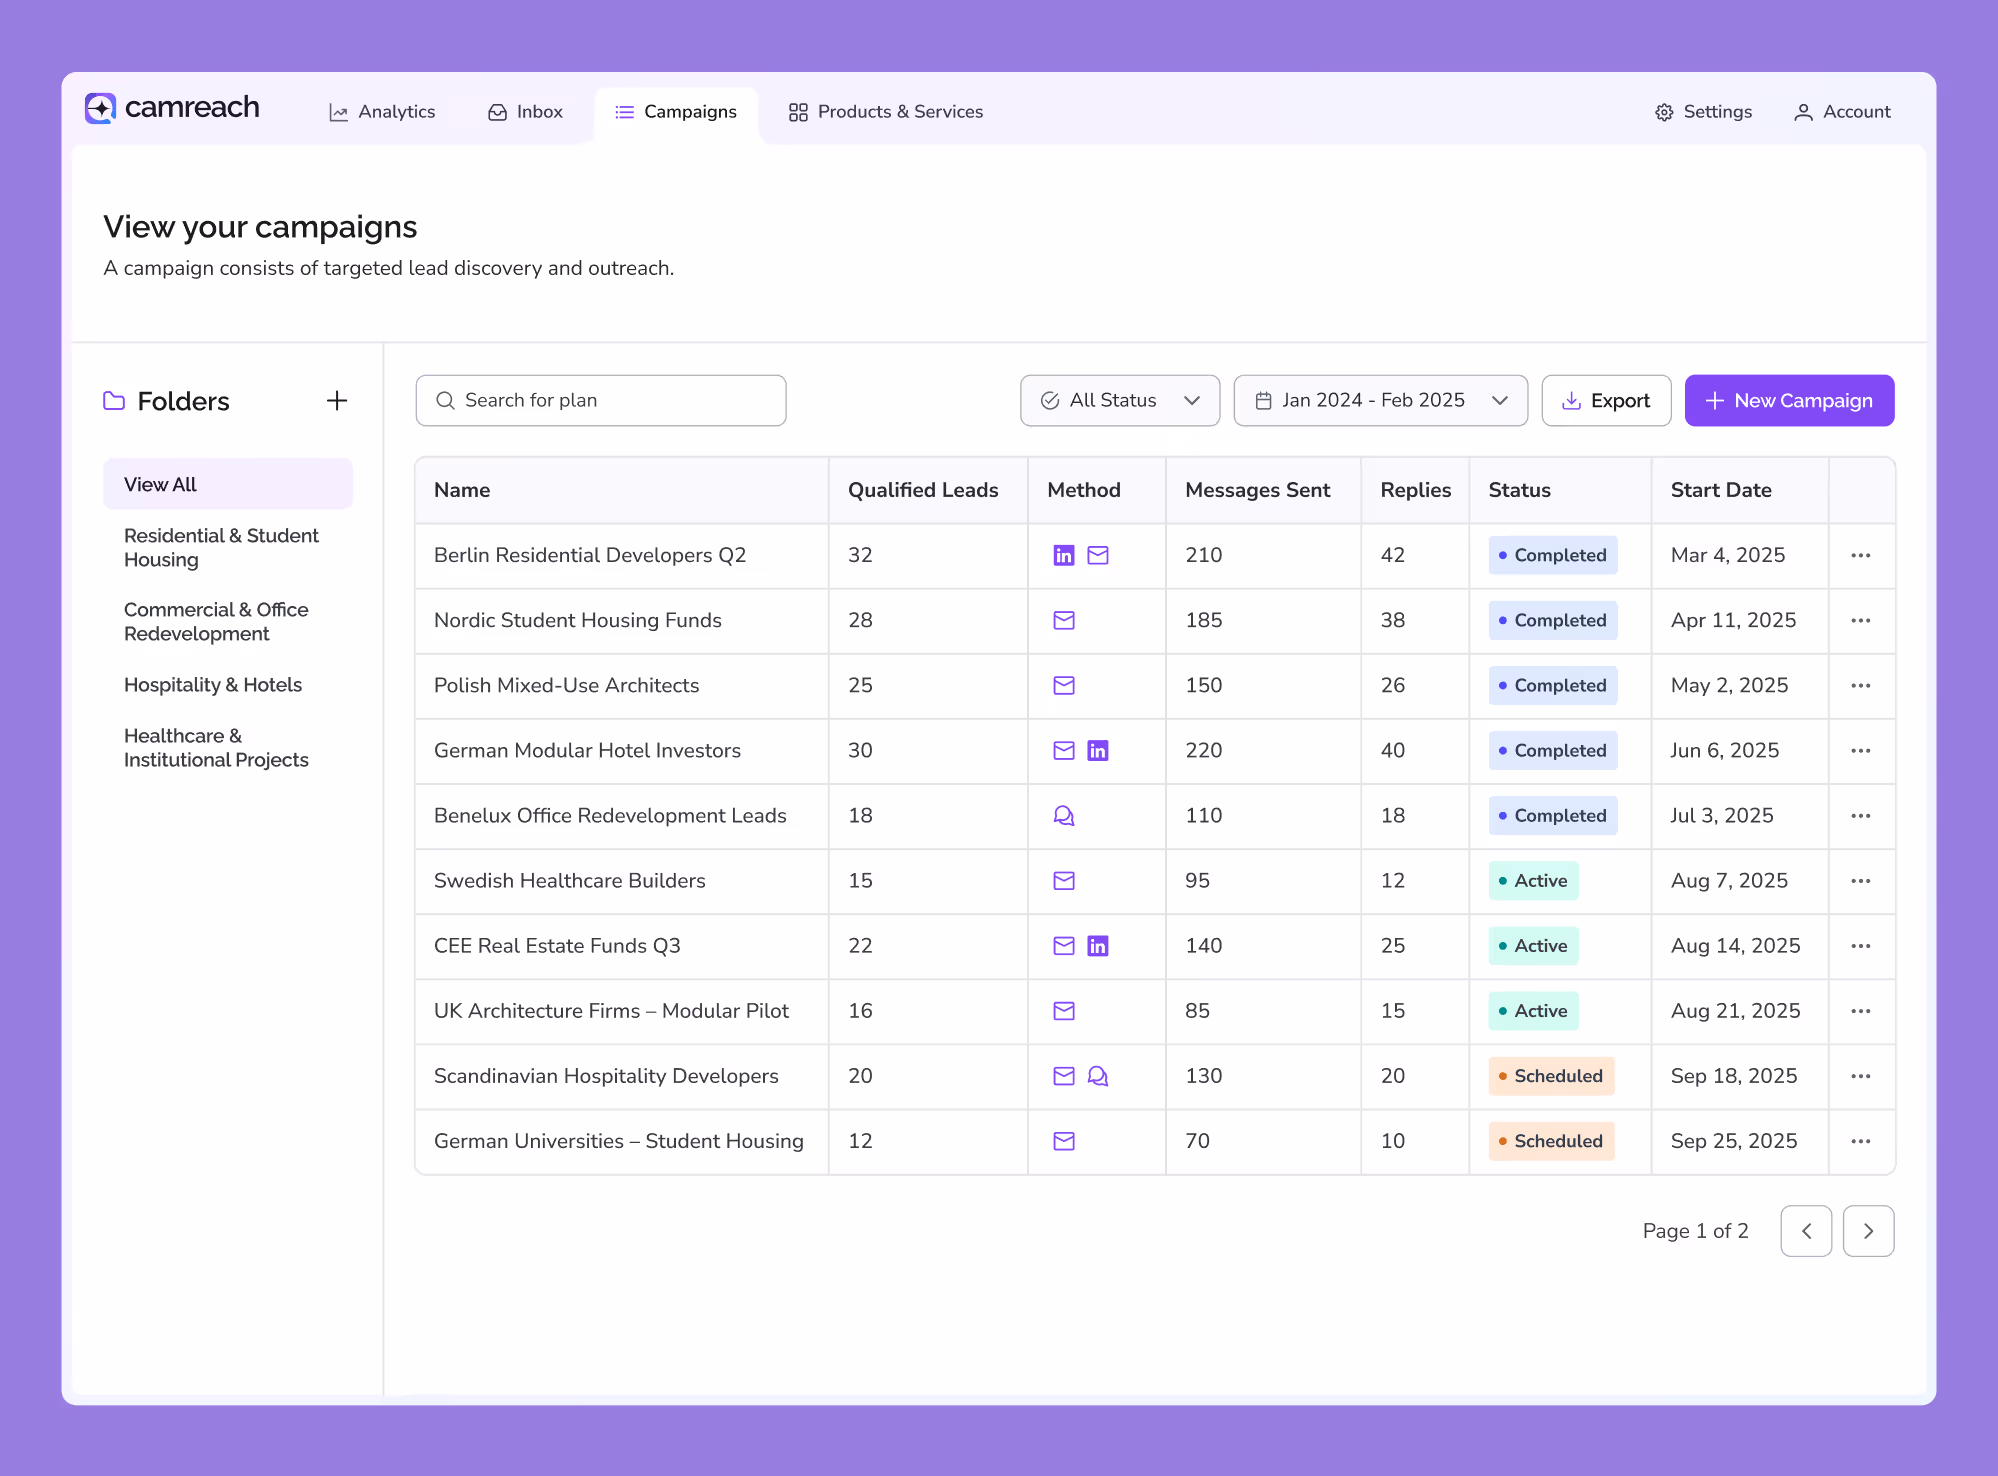Open the All Status dropdown
Screen dimensions: 1998x1476
1119,401
